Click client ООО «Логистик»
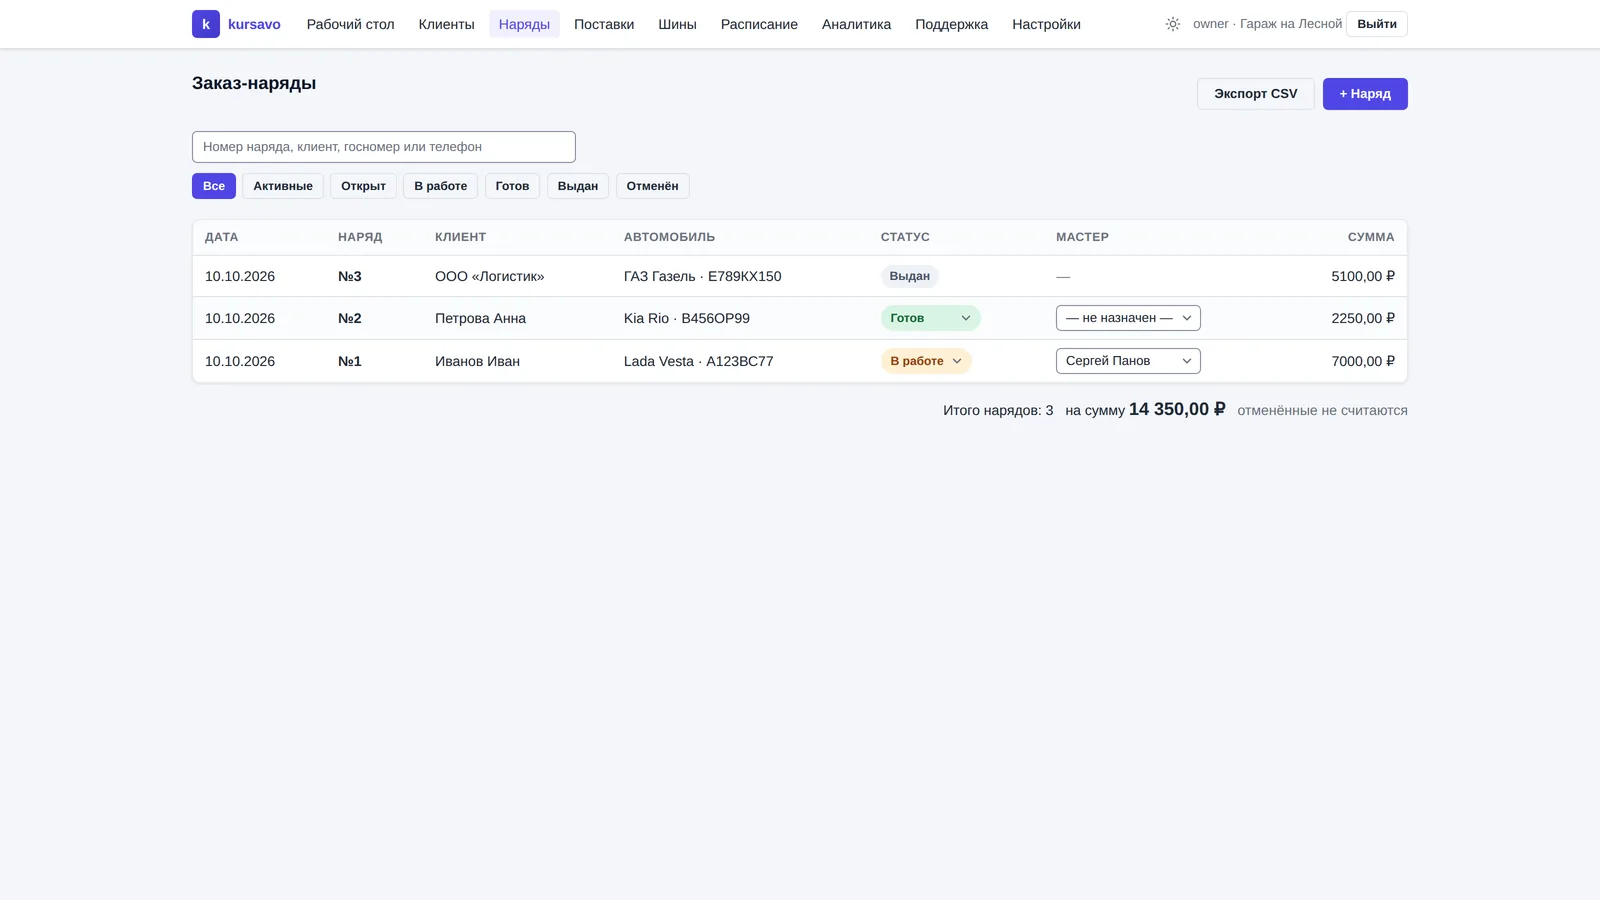Image resolution: width=1600 pixels, height=900 pixels. point(489,277)
